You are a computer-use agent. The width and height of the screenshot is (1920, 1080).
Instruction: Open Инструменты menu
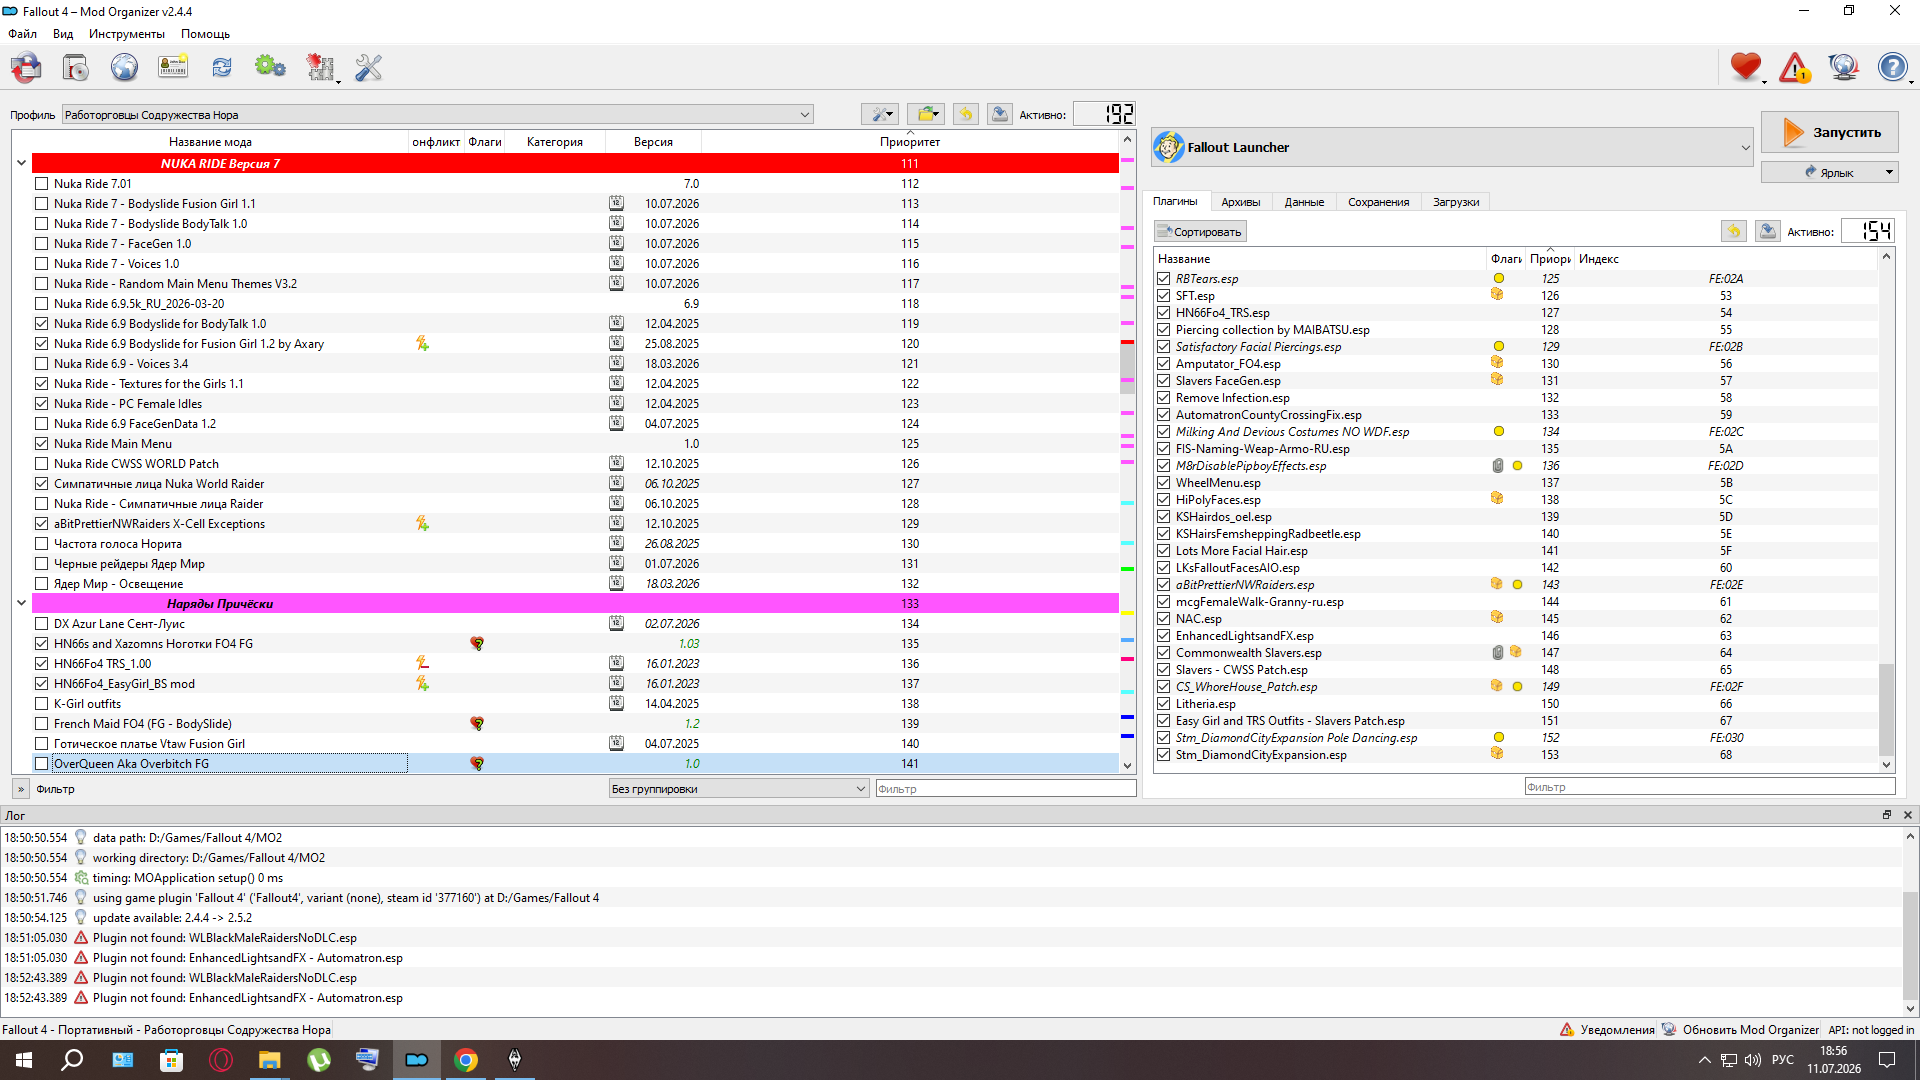tap(126, 34)
